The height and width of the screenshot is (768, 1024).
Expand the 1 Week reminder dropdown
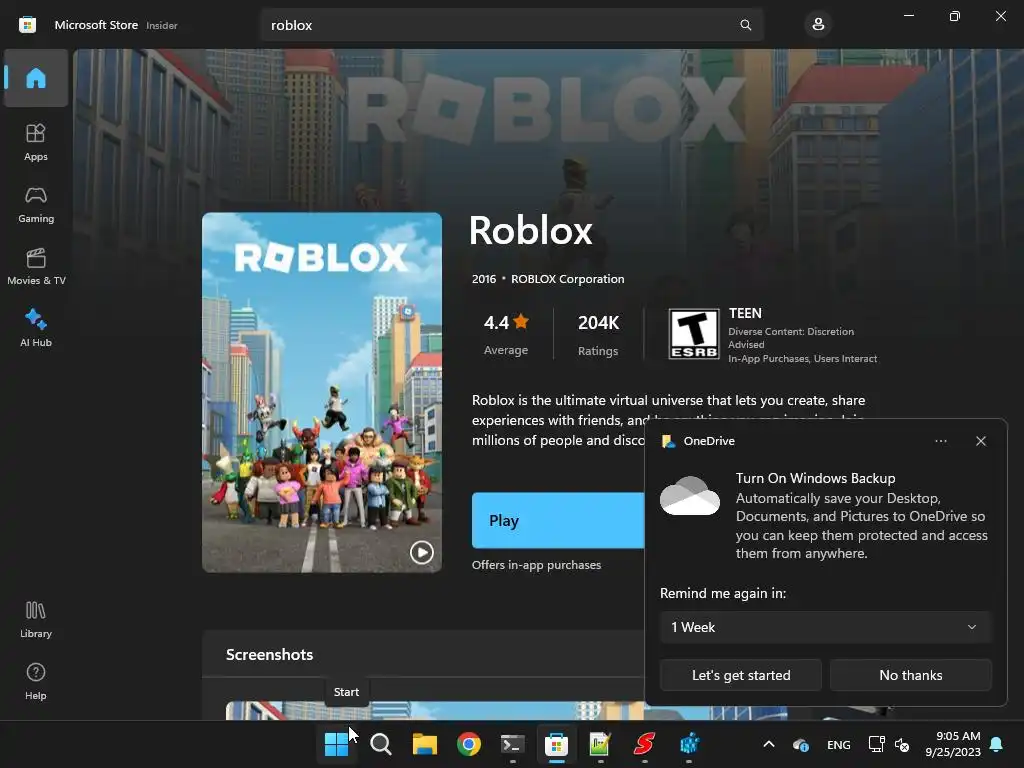click(825, 627)
